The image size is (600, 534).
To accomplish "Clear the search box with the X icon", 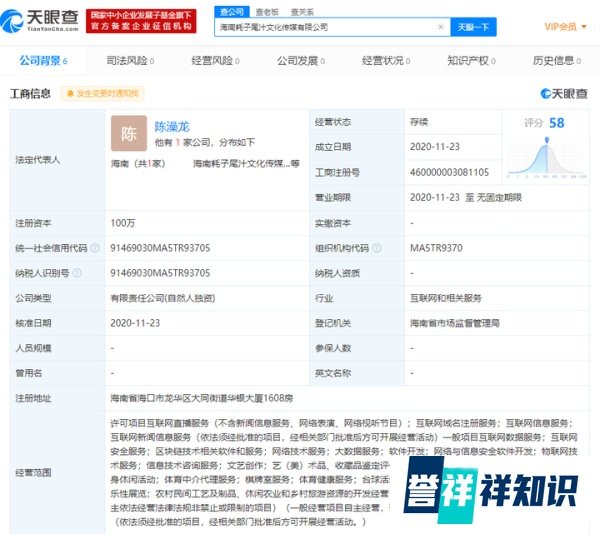I will [440, 27].
